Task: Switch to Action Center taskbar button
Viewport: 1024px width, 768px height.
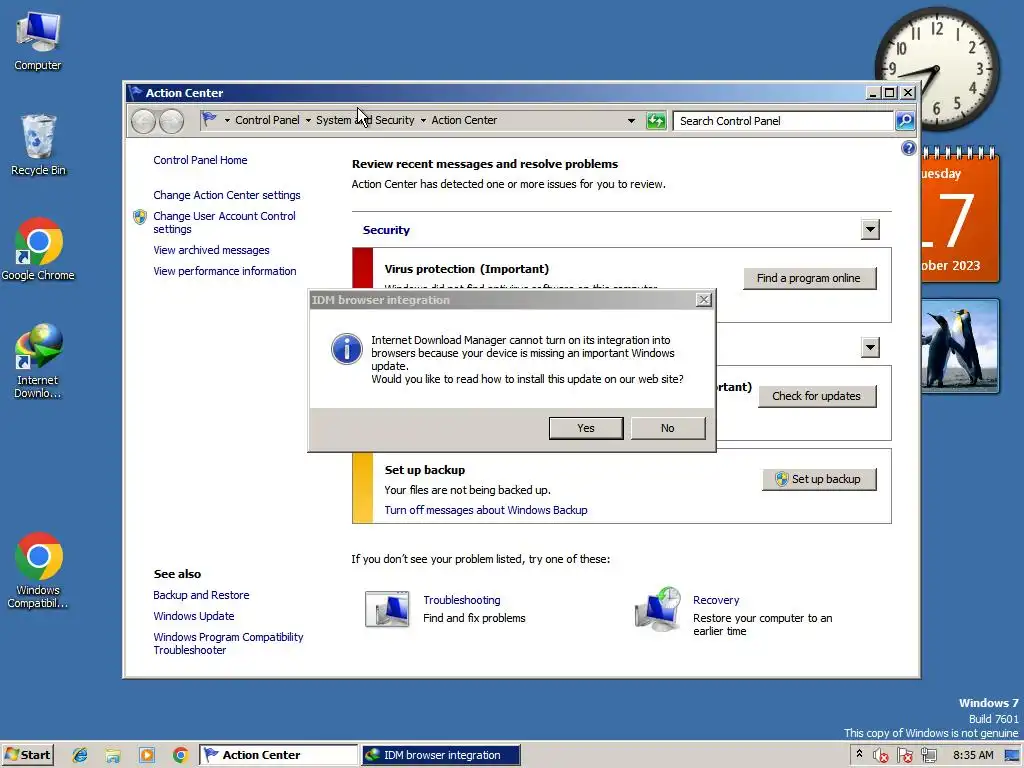Action: [278, 755]
